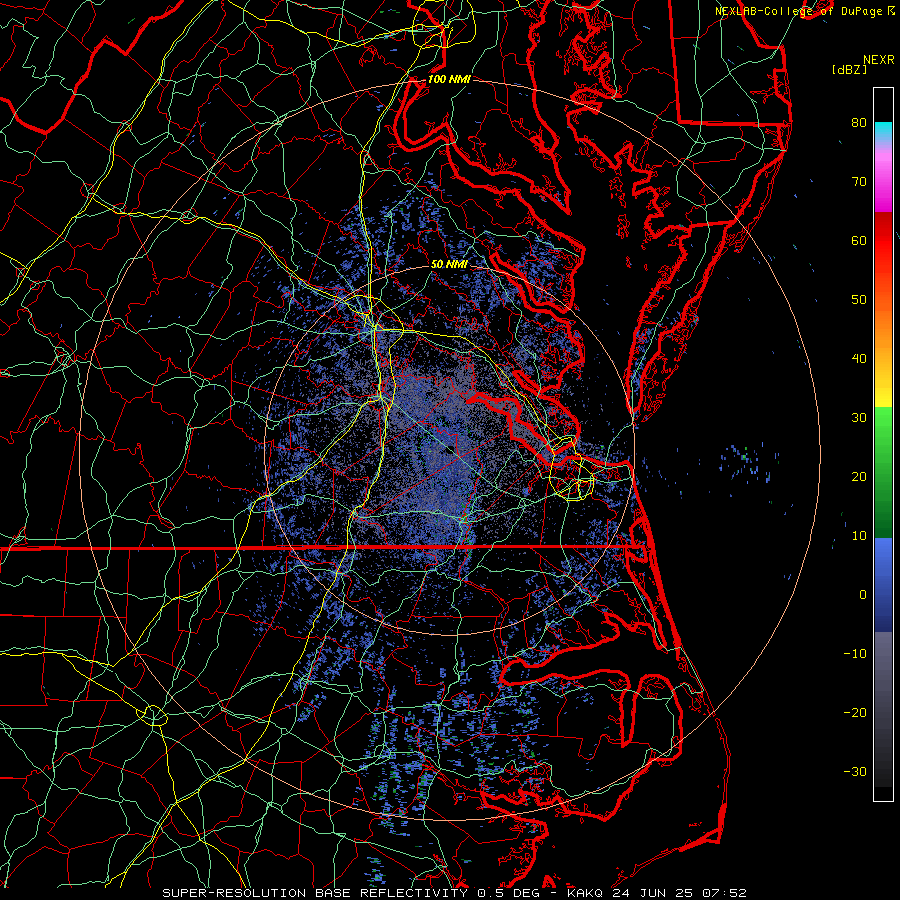
Task: Click the 100 NMI range ring label
Action: (449, 79)
